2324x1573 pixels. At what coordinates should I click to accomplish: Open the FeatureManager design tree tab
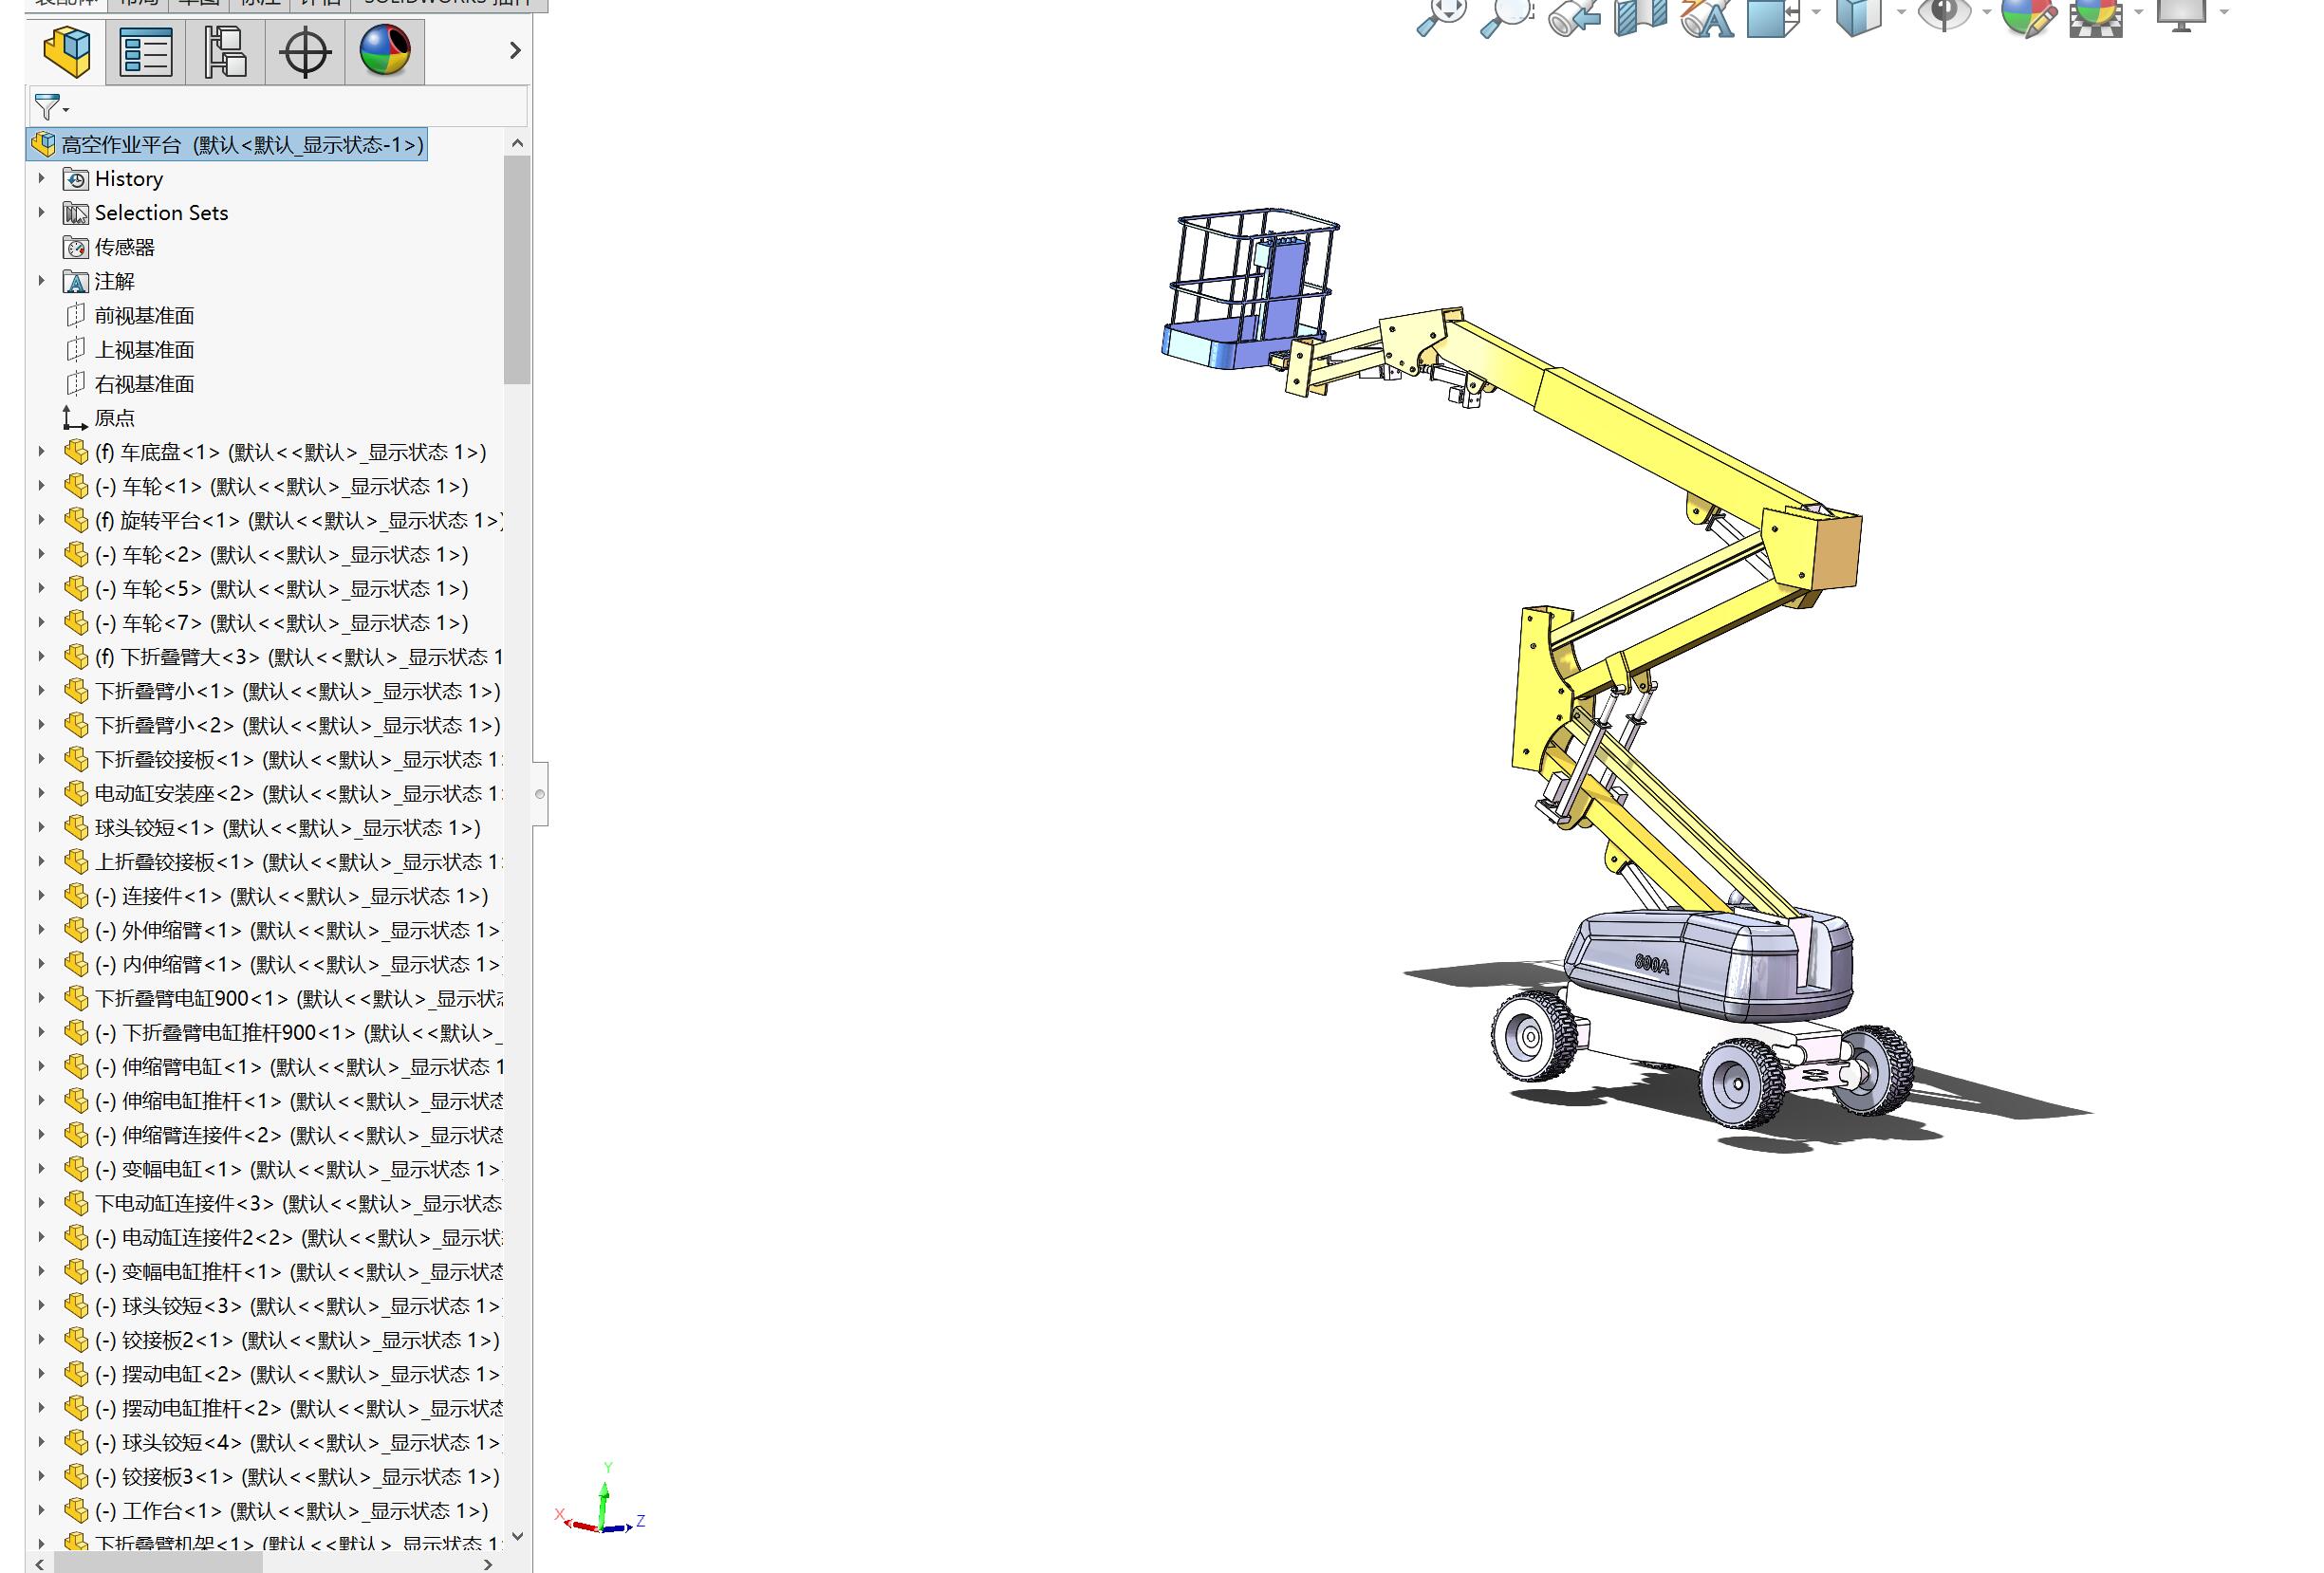tap(66, 51)
